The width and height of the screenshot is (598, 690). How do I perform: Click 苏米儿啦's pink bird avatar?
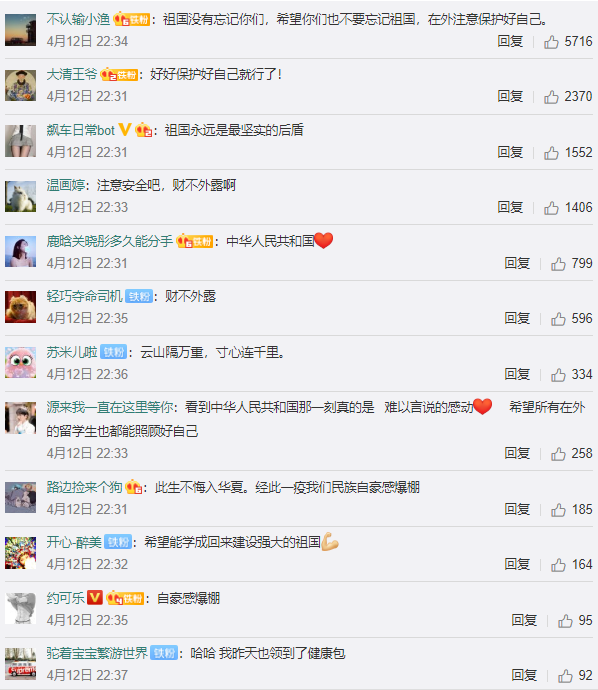[20, 363]
